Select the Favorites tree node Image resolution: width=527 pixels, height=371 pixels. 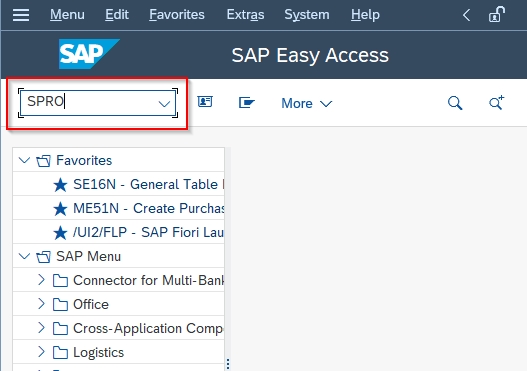click(84, 160)
